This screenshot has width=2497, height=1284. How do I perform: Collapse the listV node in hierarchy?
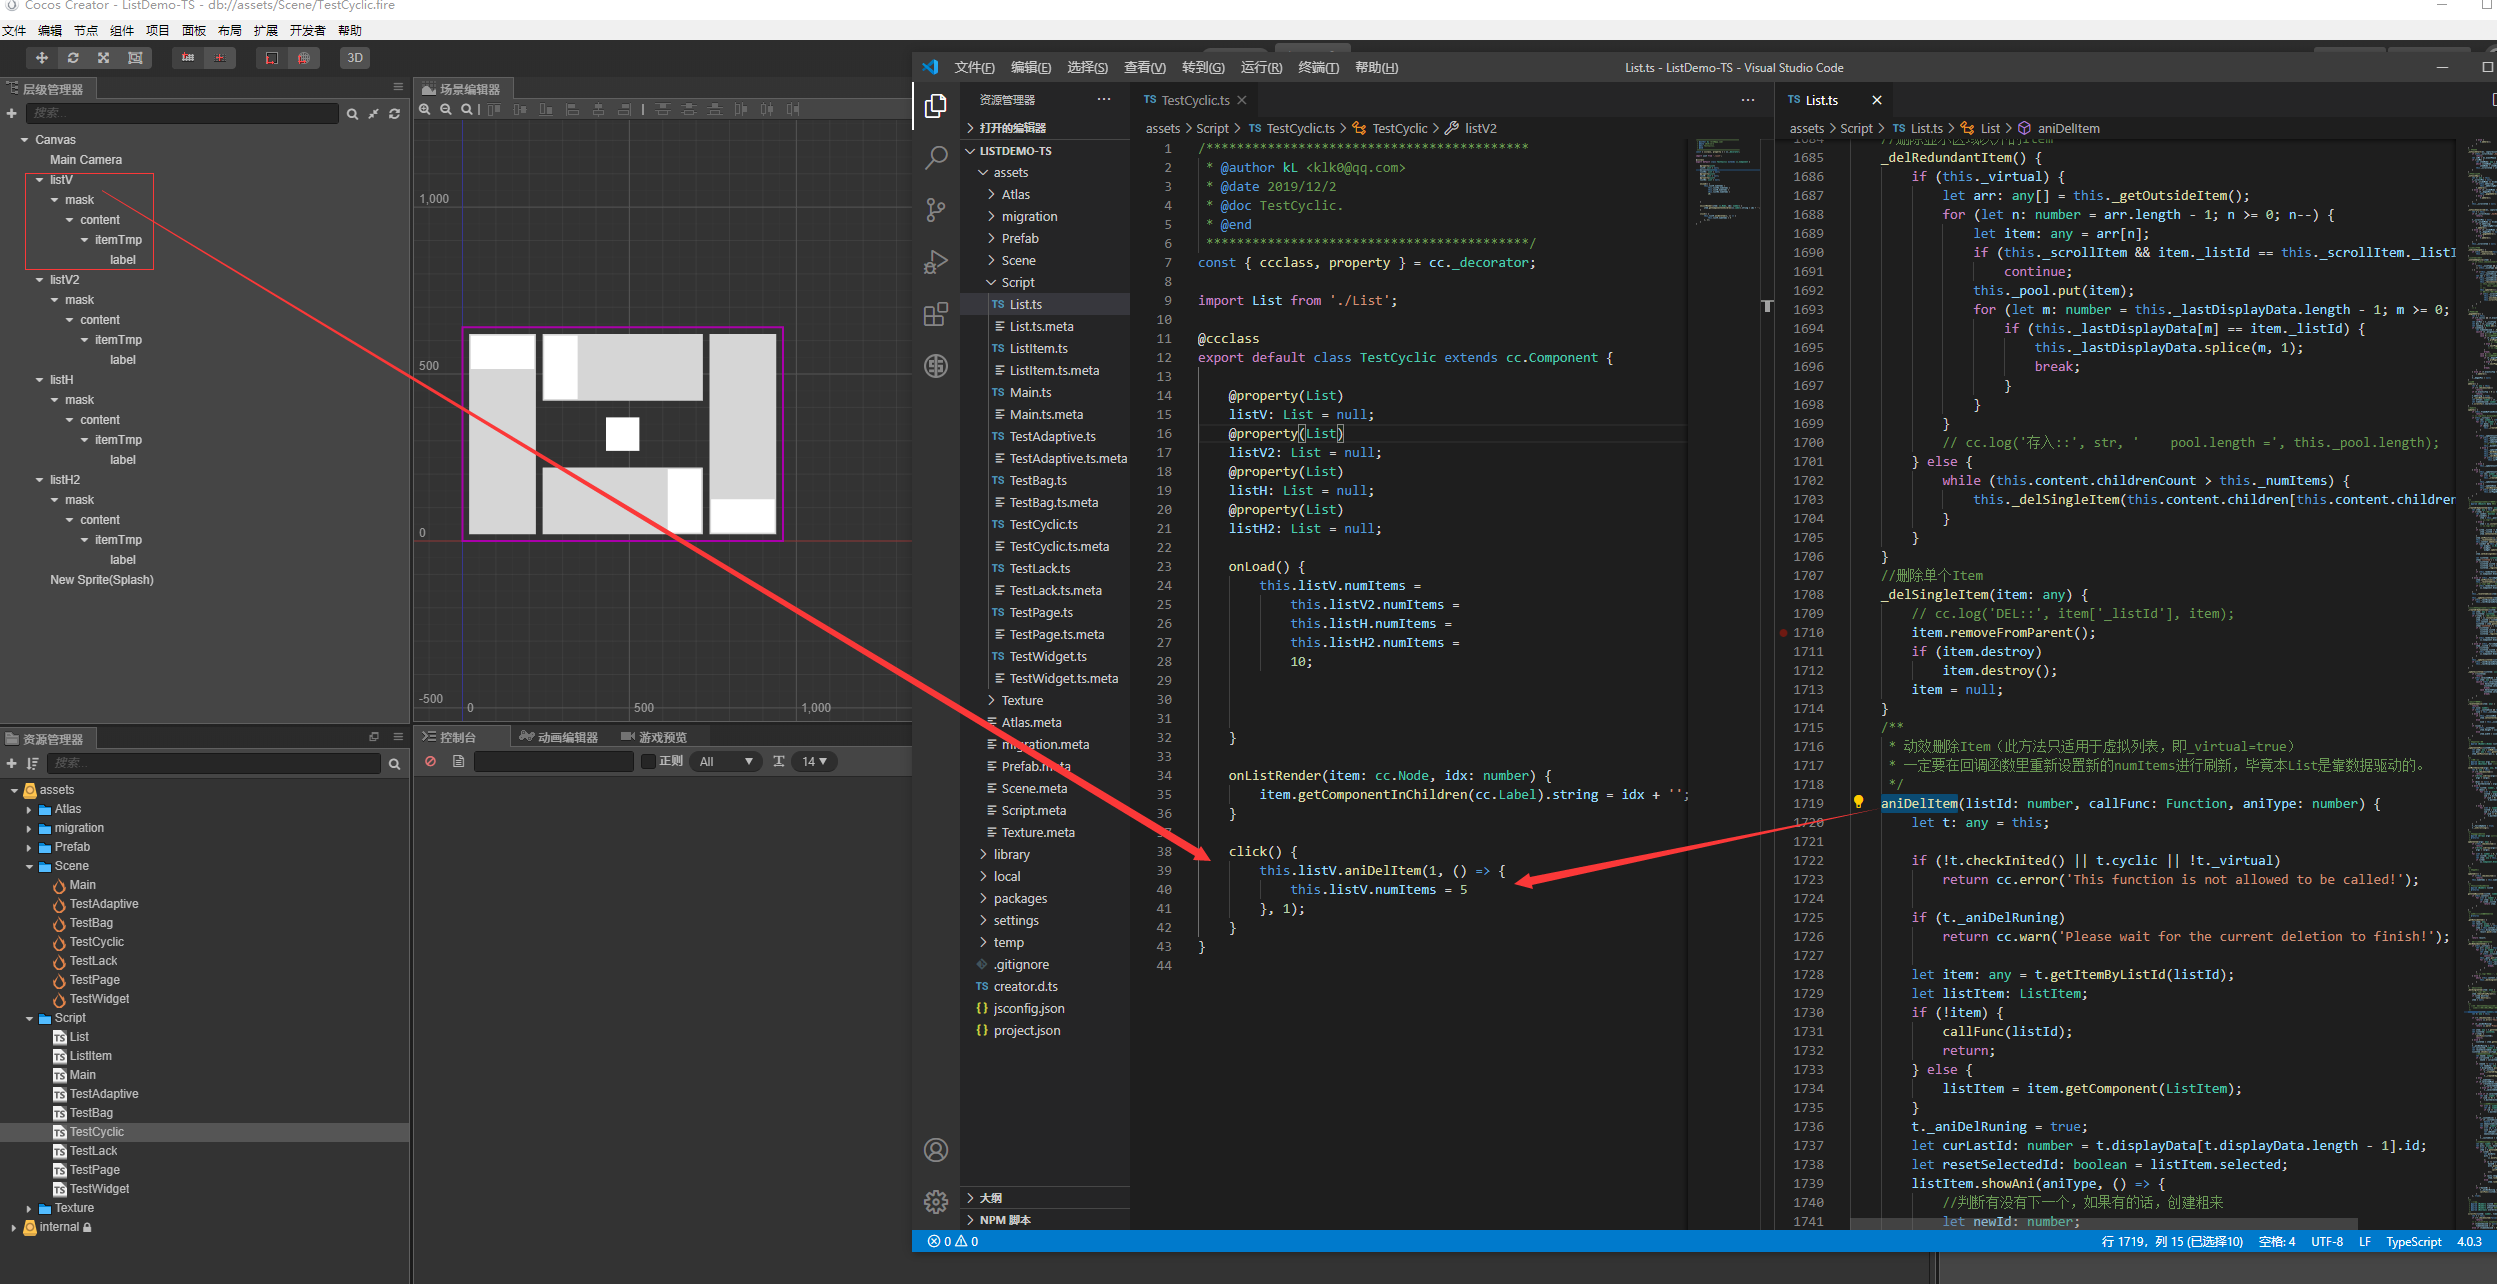[x=40, y=180]
